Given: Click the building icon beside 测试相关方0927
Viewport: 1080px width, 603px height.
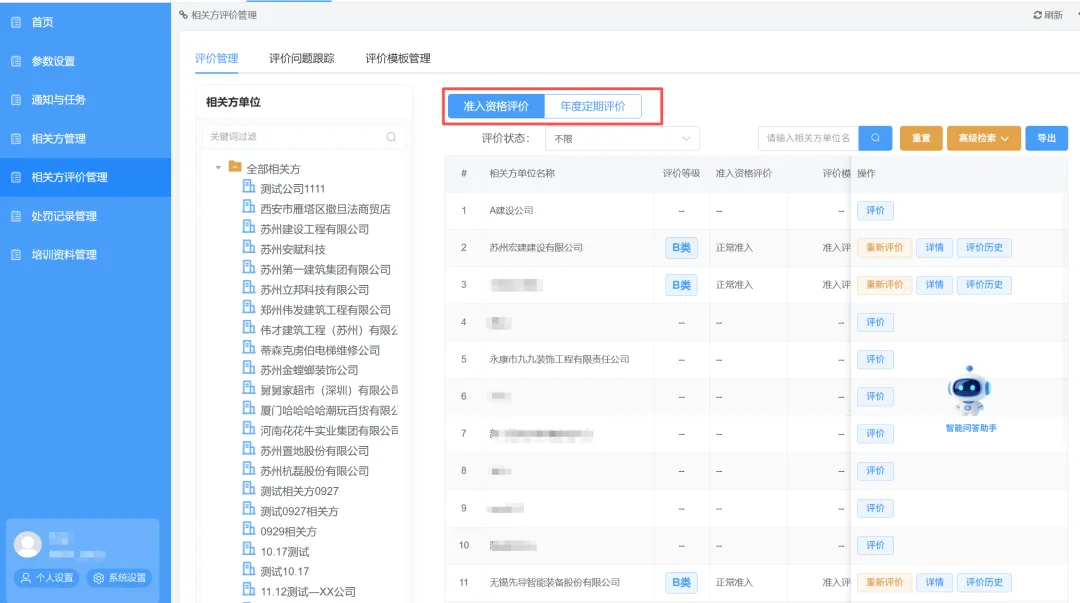Looking at the screenshot, I should tap(249, 489).
